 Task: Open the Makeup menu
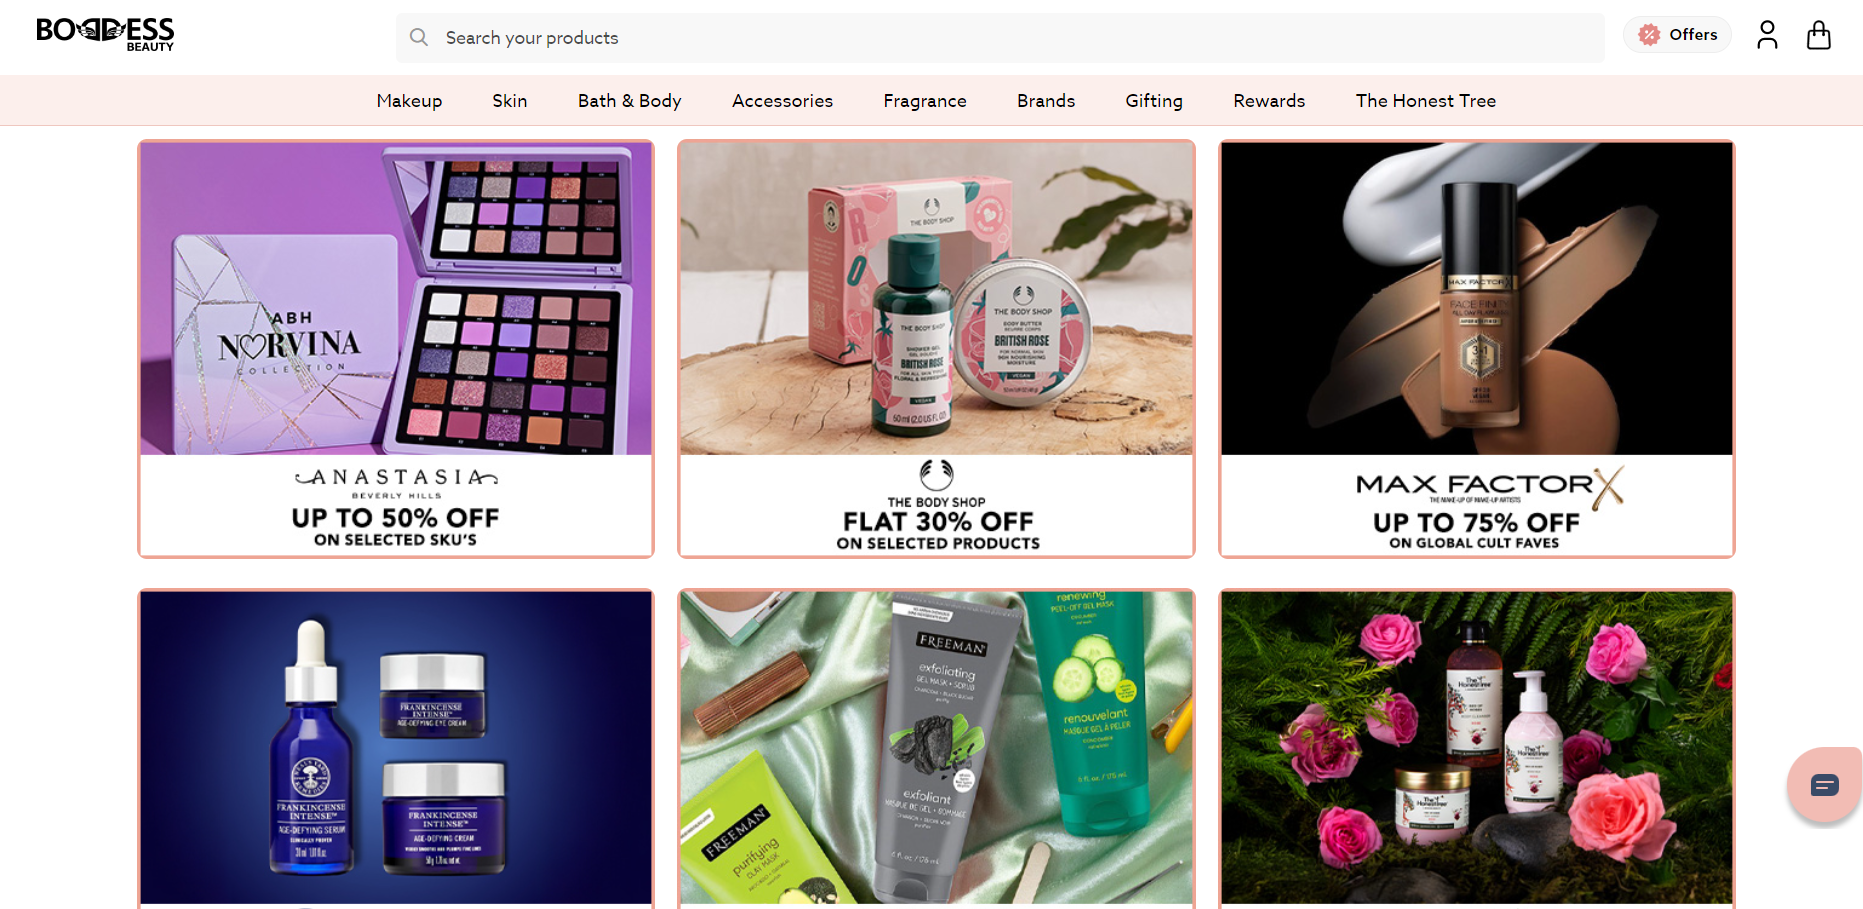click(x=409, y=101)
